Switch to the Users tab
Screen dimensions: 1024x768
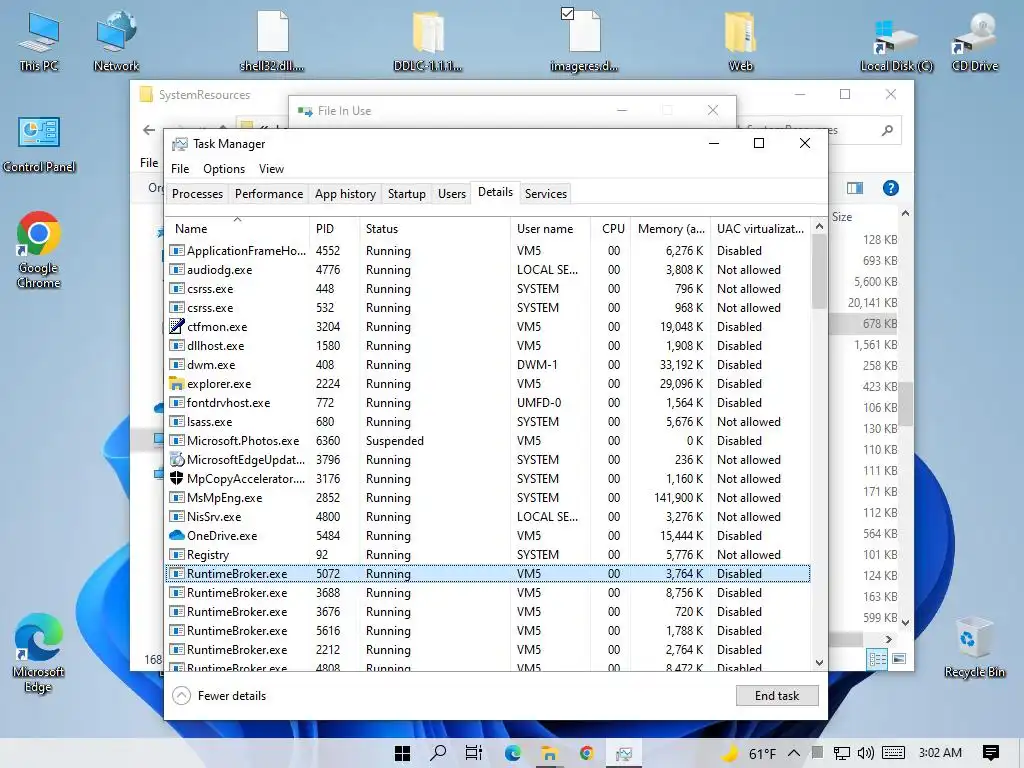[452, 193]
